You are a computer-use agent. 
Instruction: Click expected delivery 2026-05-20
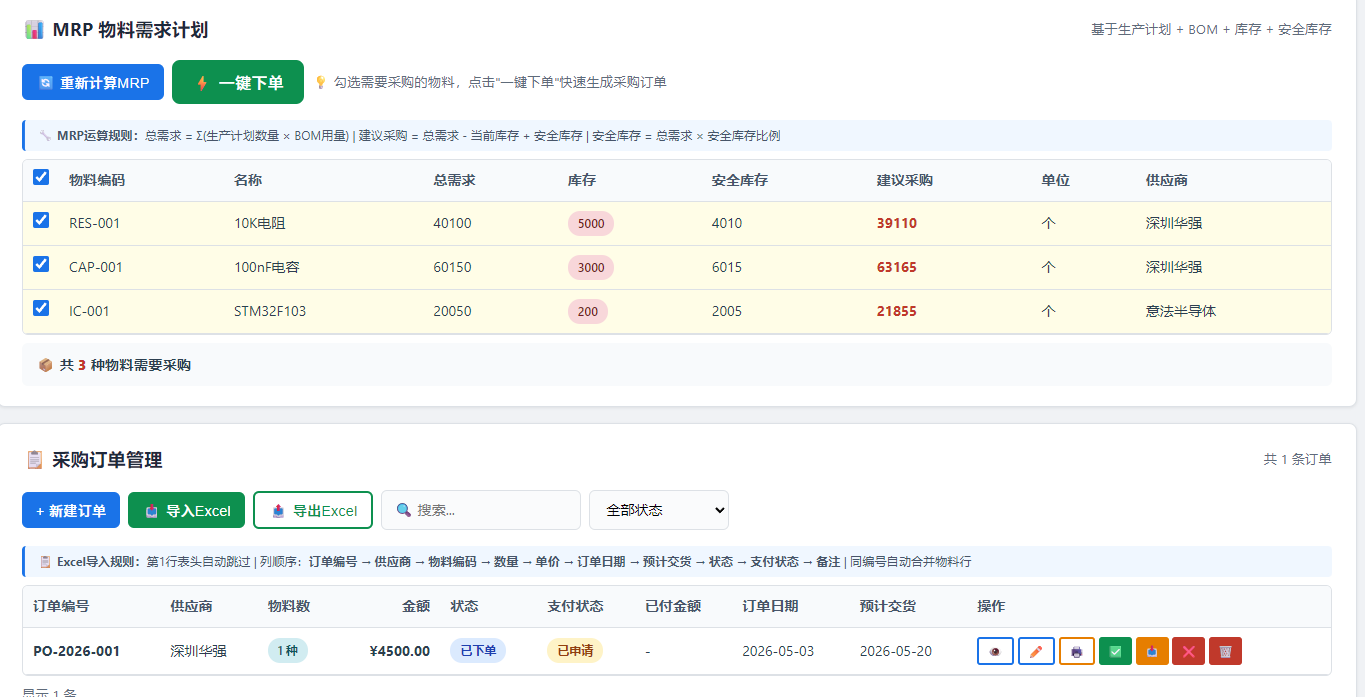pos(896,651)
